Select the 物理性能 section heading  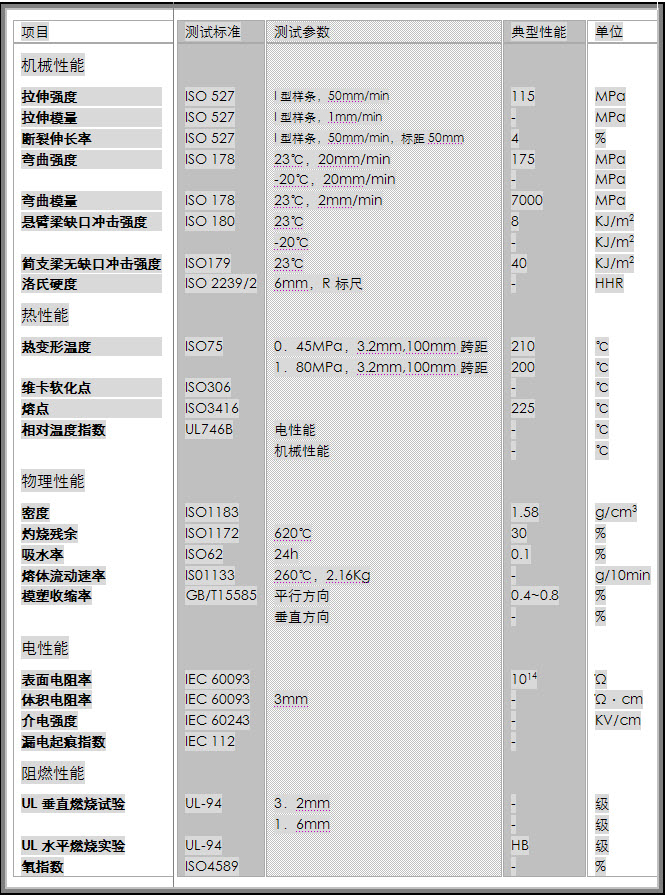point(53,482)
